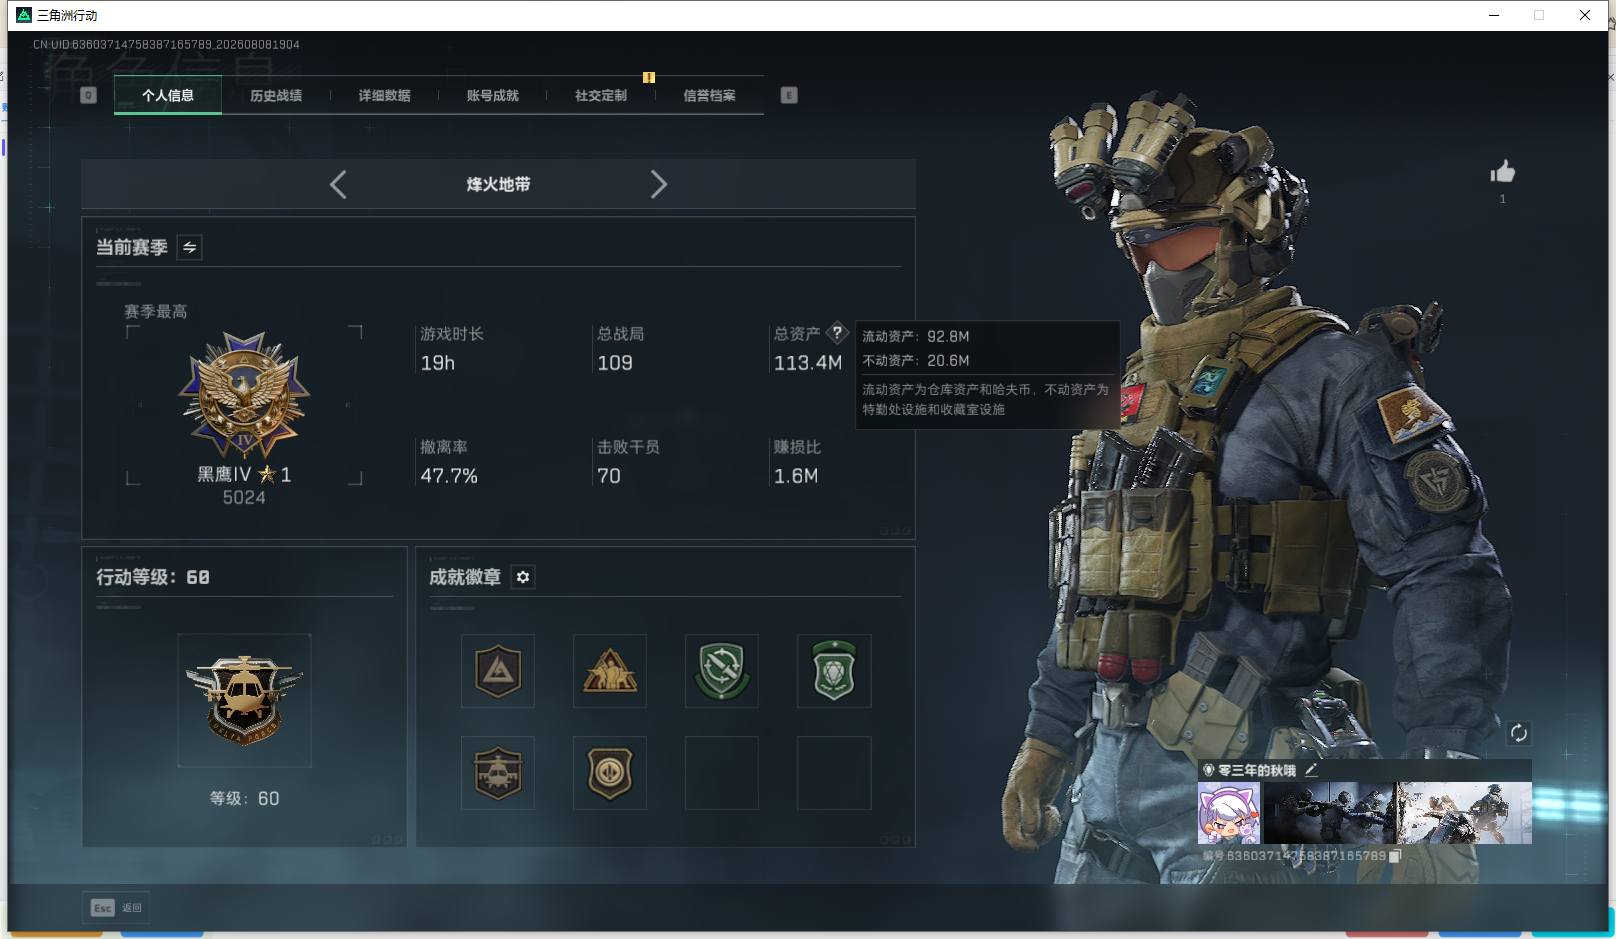Click the 黑鹰IV rank name text
This screenshot has height=939, width=1616.
coord(224,475)
